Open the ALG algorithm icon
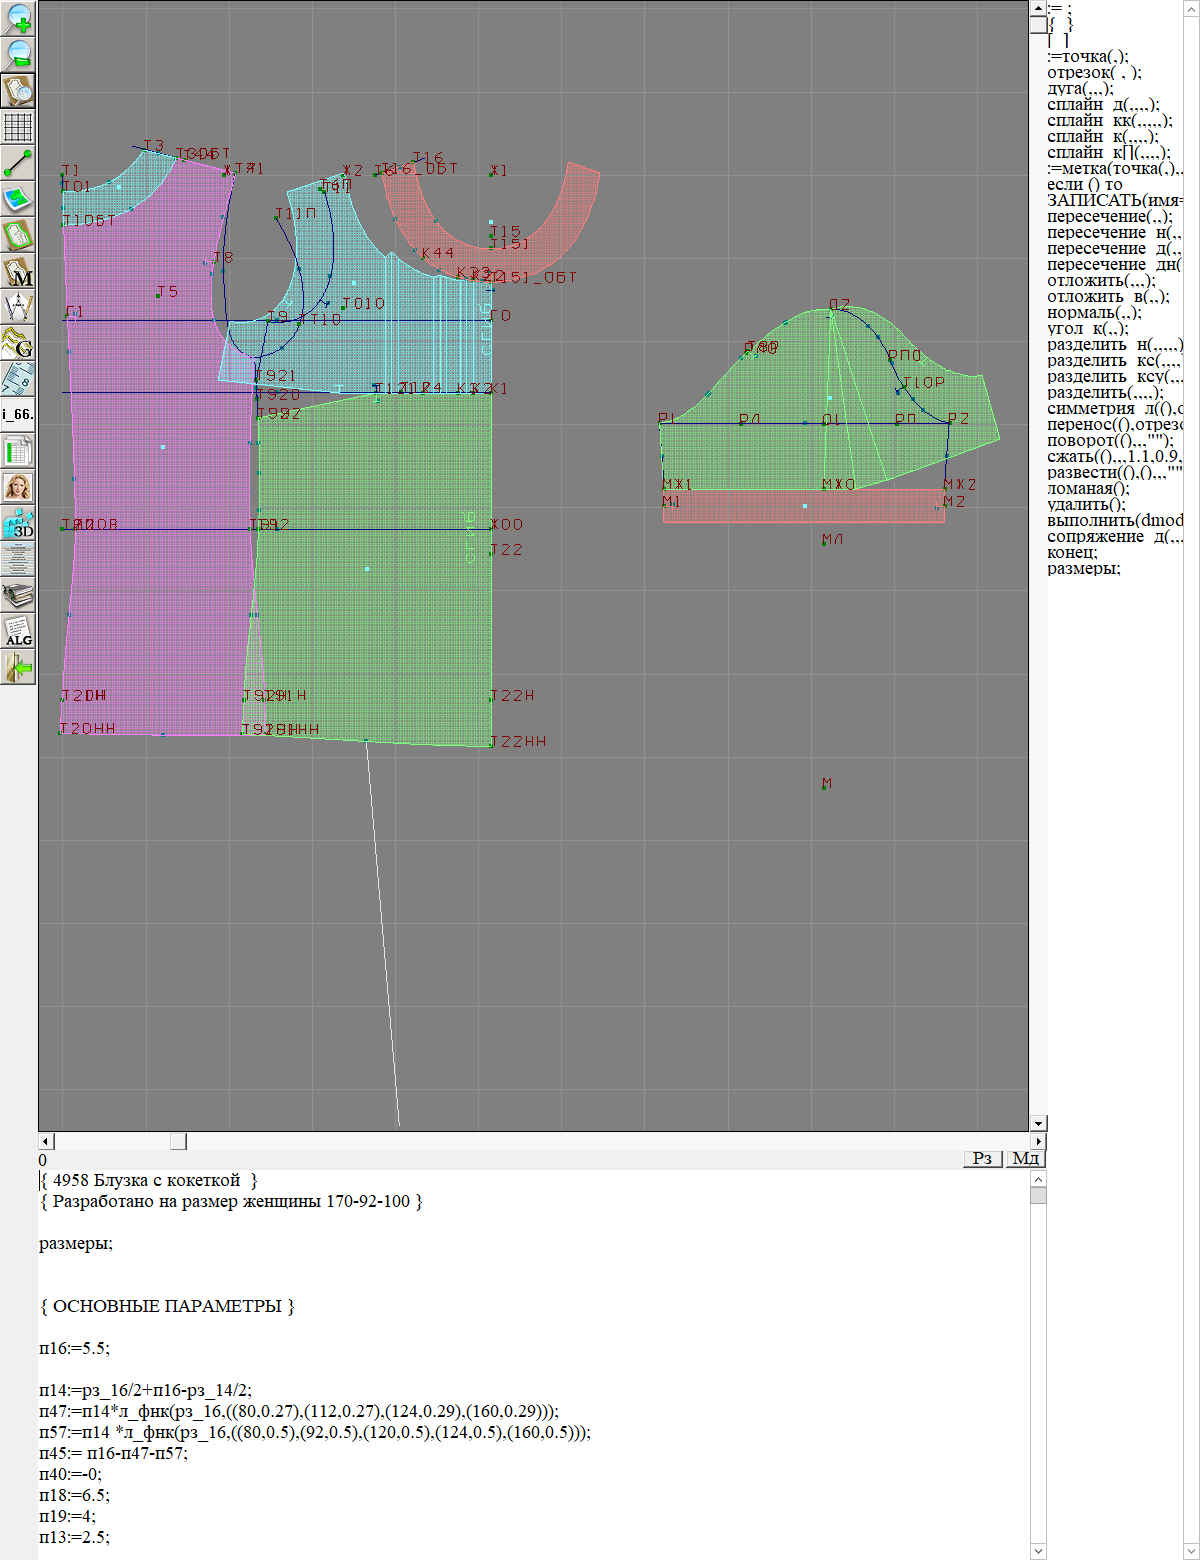 click(18, 631)
